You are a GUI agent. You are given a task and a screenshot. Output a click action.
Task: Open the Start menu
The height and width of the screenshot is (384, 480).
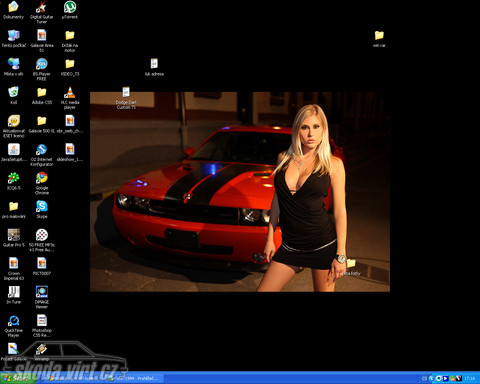click(17, 378)
